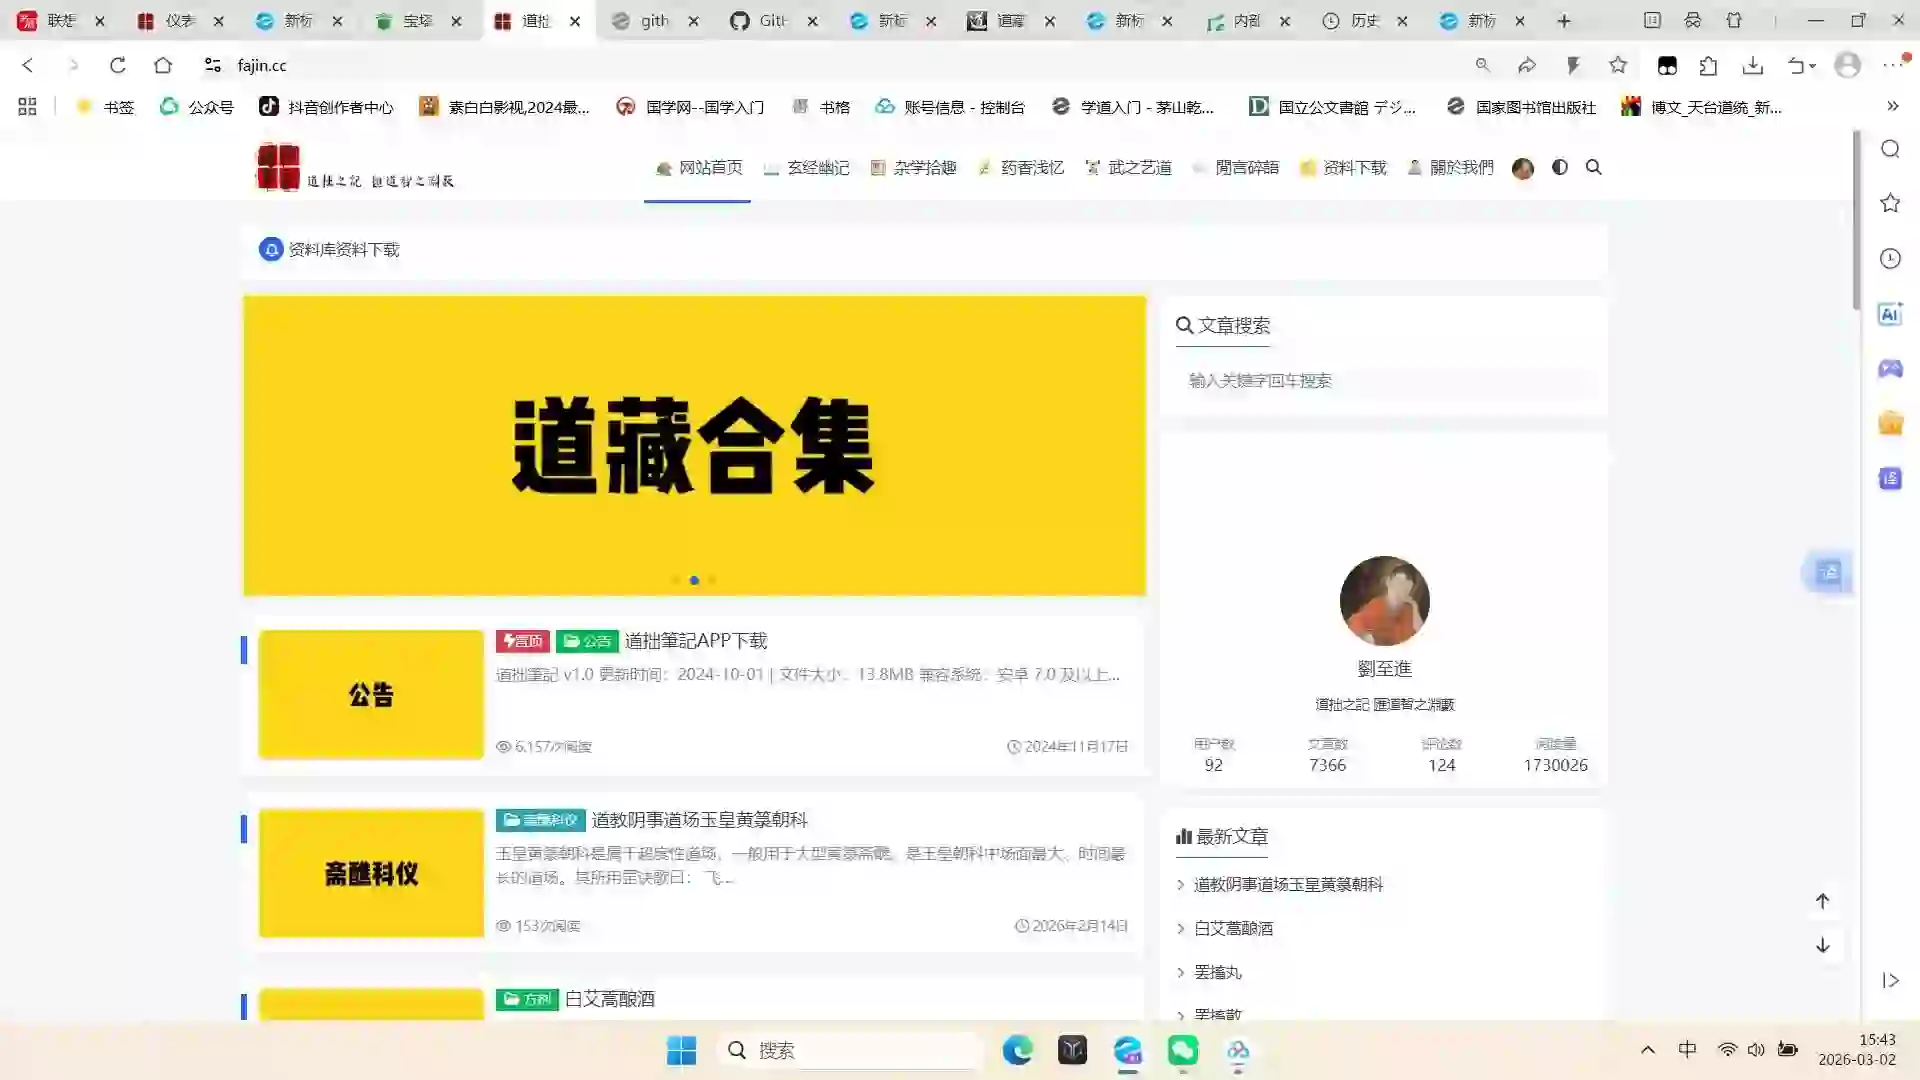Click the scroll-to-bottom arrow button
The image size is (1920, 1080).
click(x=1822, y=945)
